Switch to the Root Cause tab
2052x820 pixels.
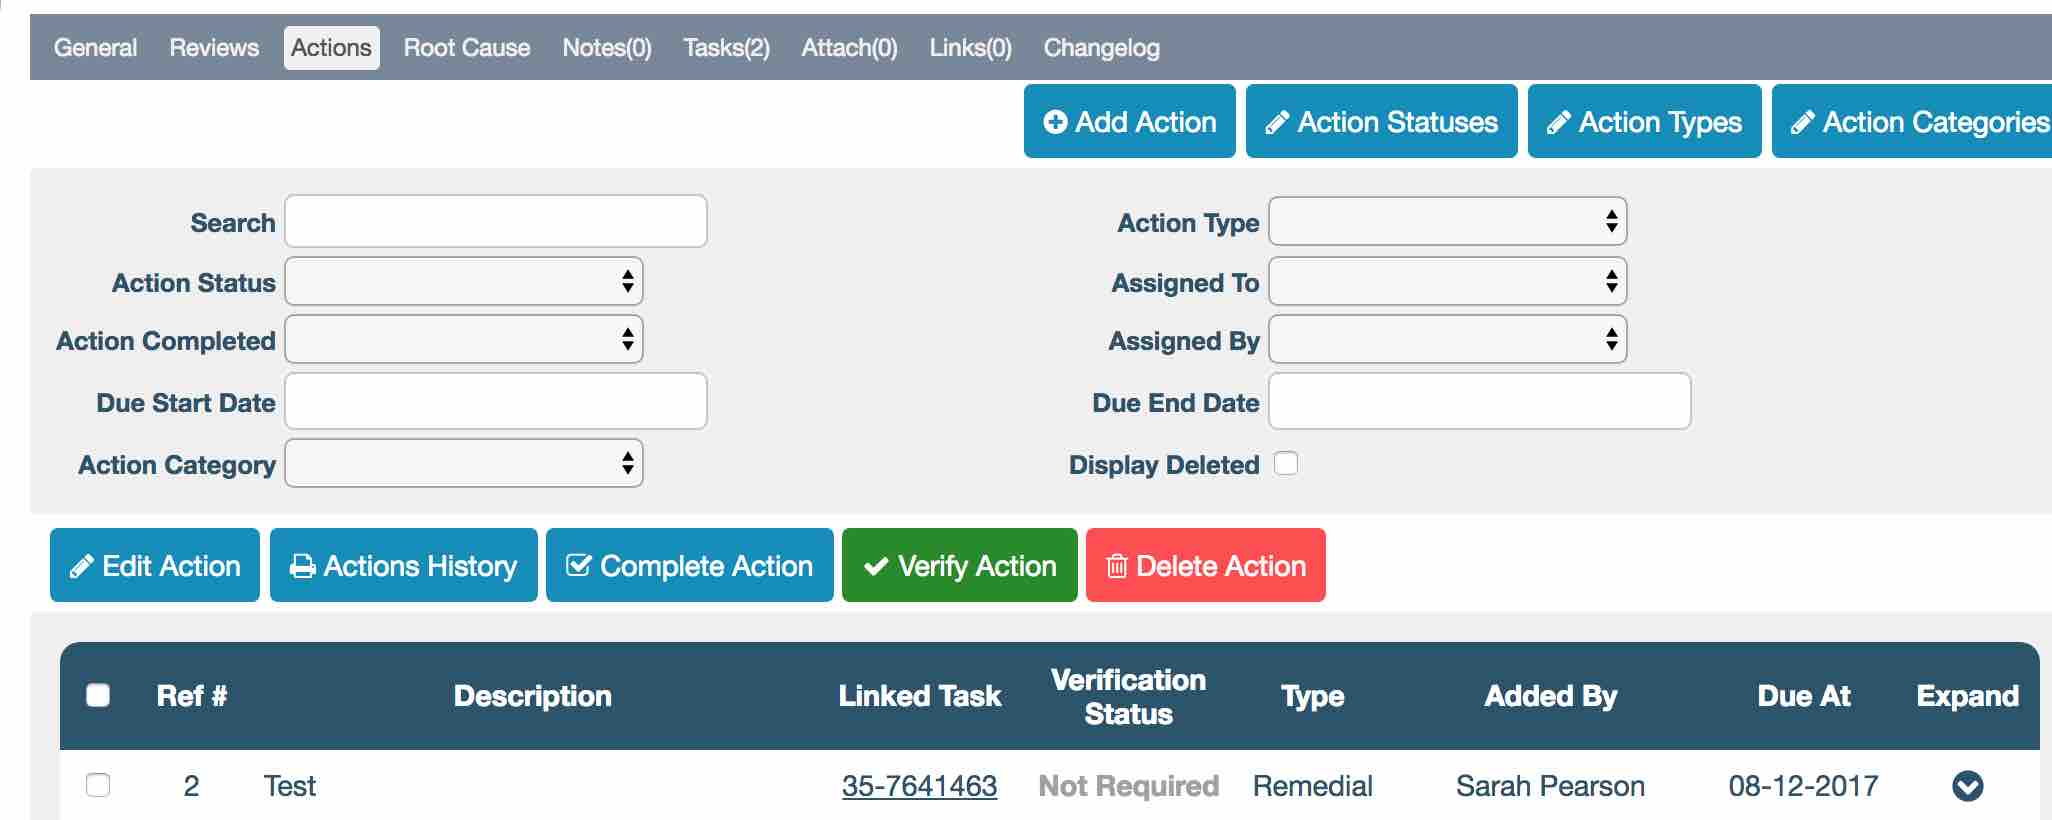(467, 48)
